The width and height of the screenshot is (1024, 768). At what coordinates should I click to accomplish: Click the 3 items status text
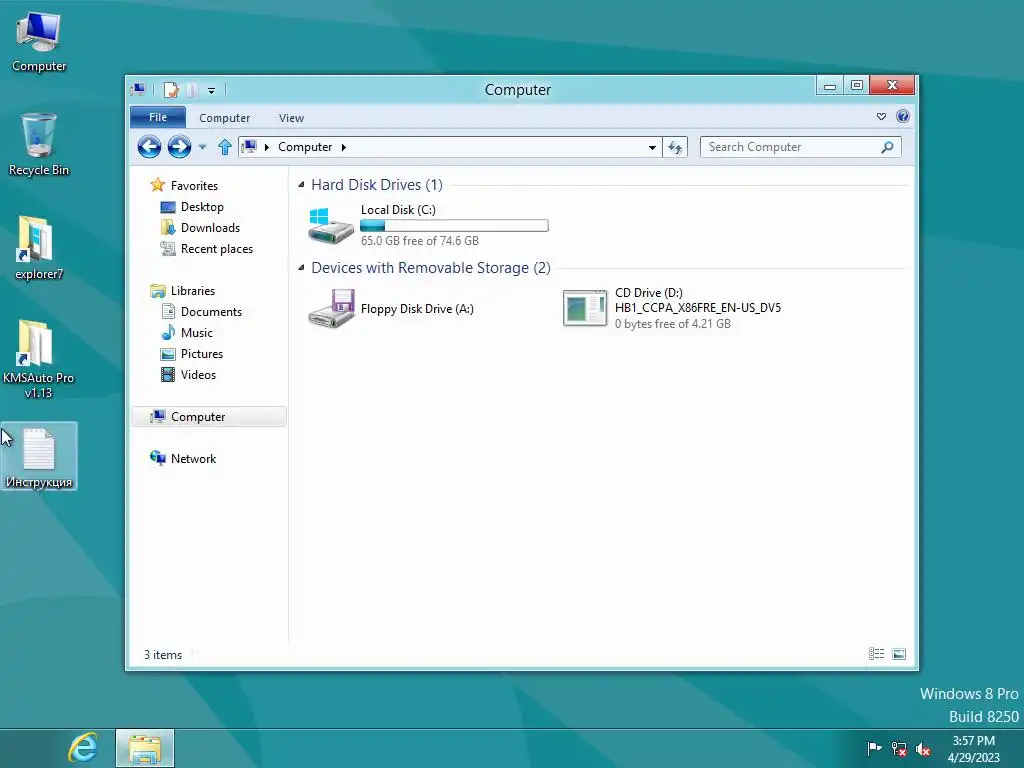tap(163, 655)
